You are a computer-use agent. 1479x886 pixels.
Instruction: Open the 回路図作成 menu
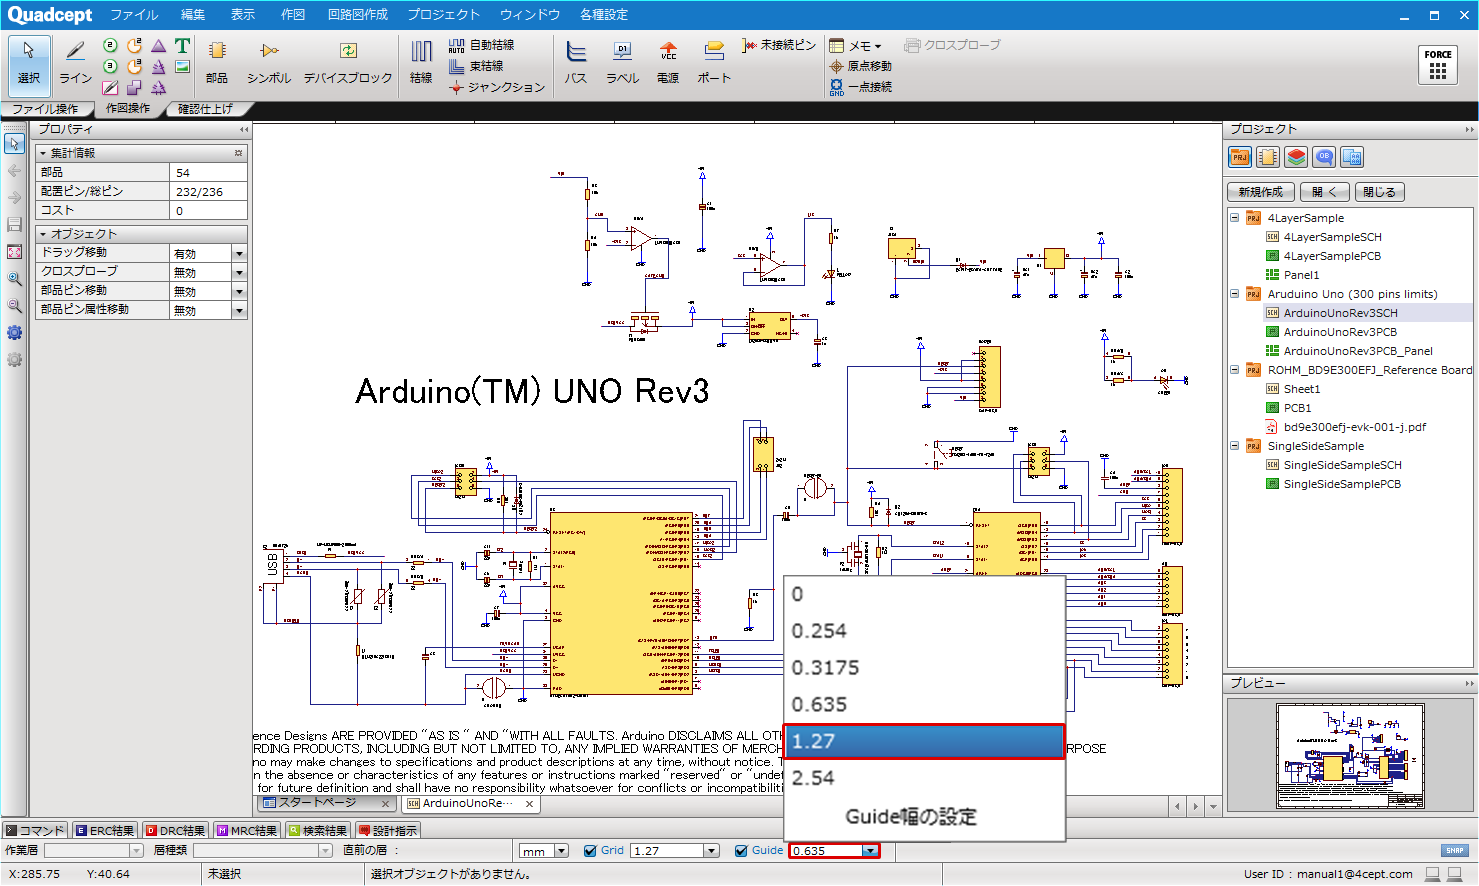point(358,15)
